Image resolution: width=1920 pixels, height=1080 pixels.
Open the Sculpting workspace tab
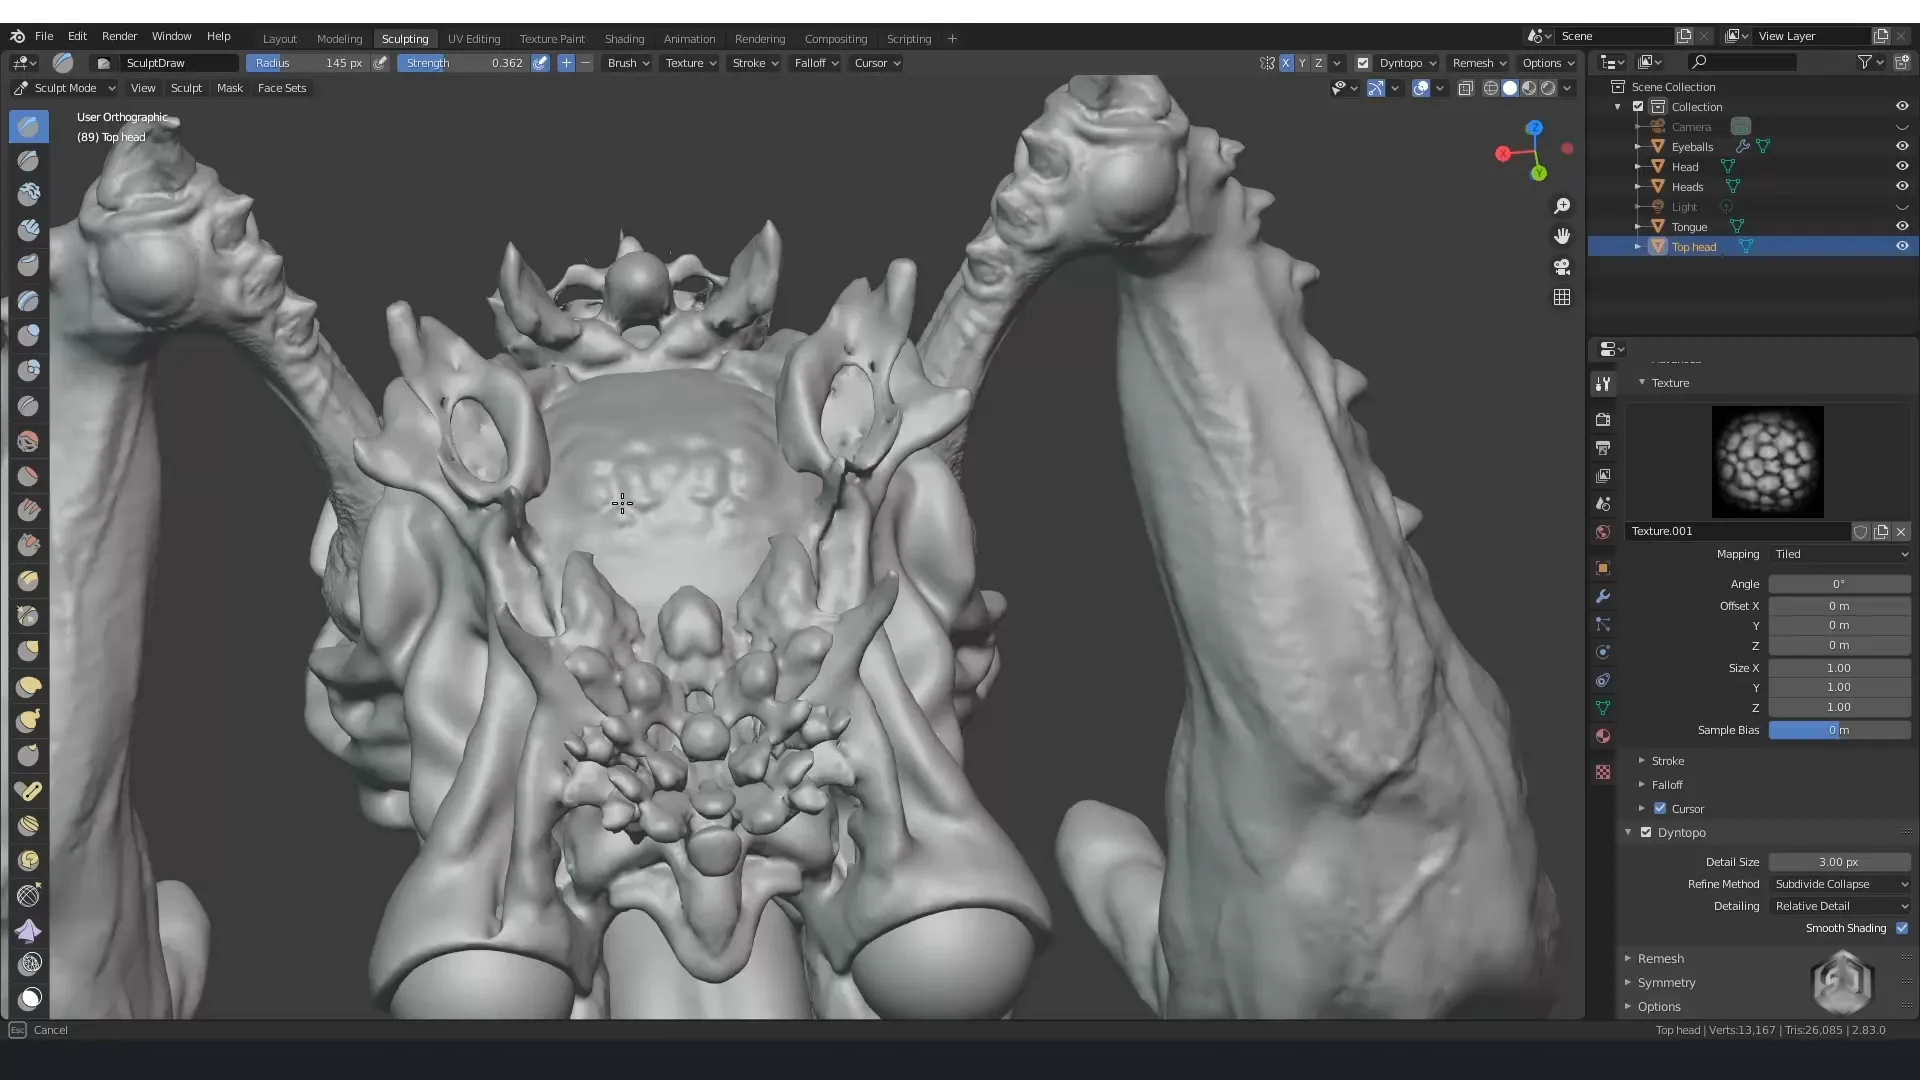pyautogui.click(x=405, y=37)
